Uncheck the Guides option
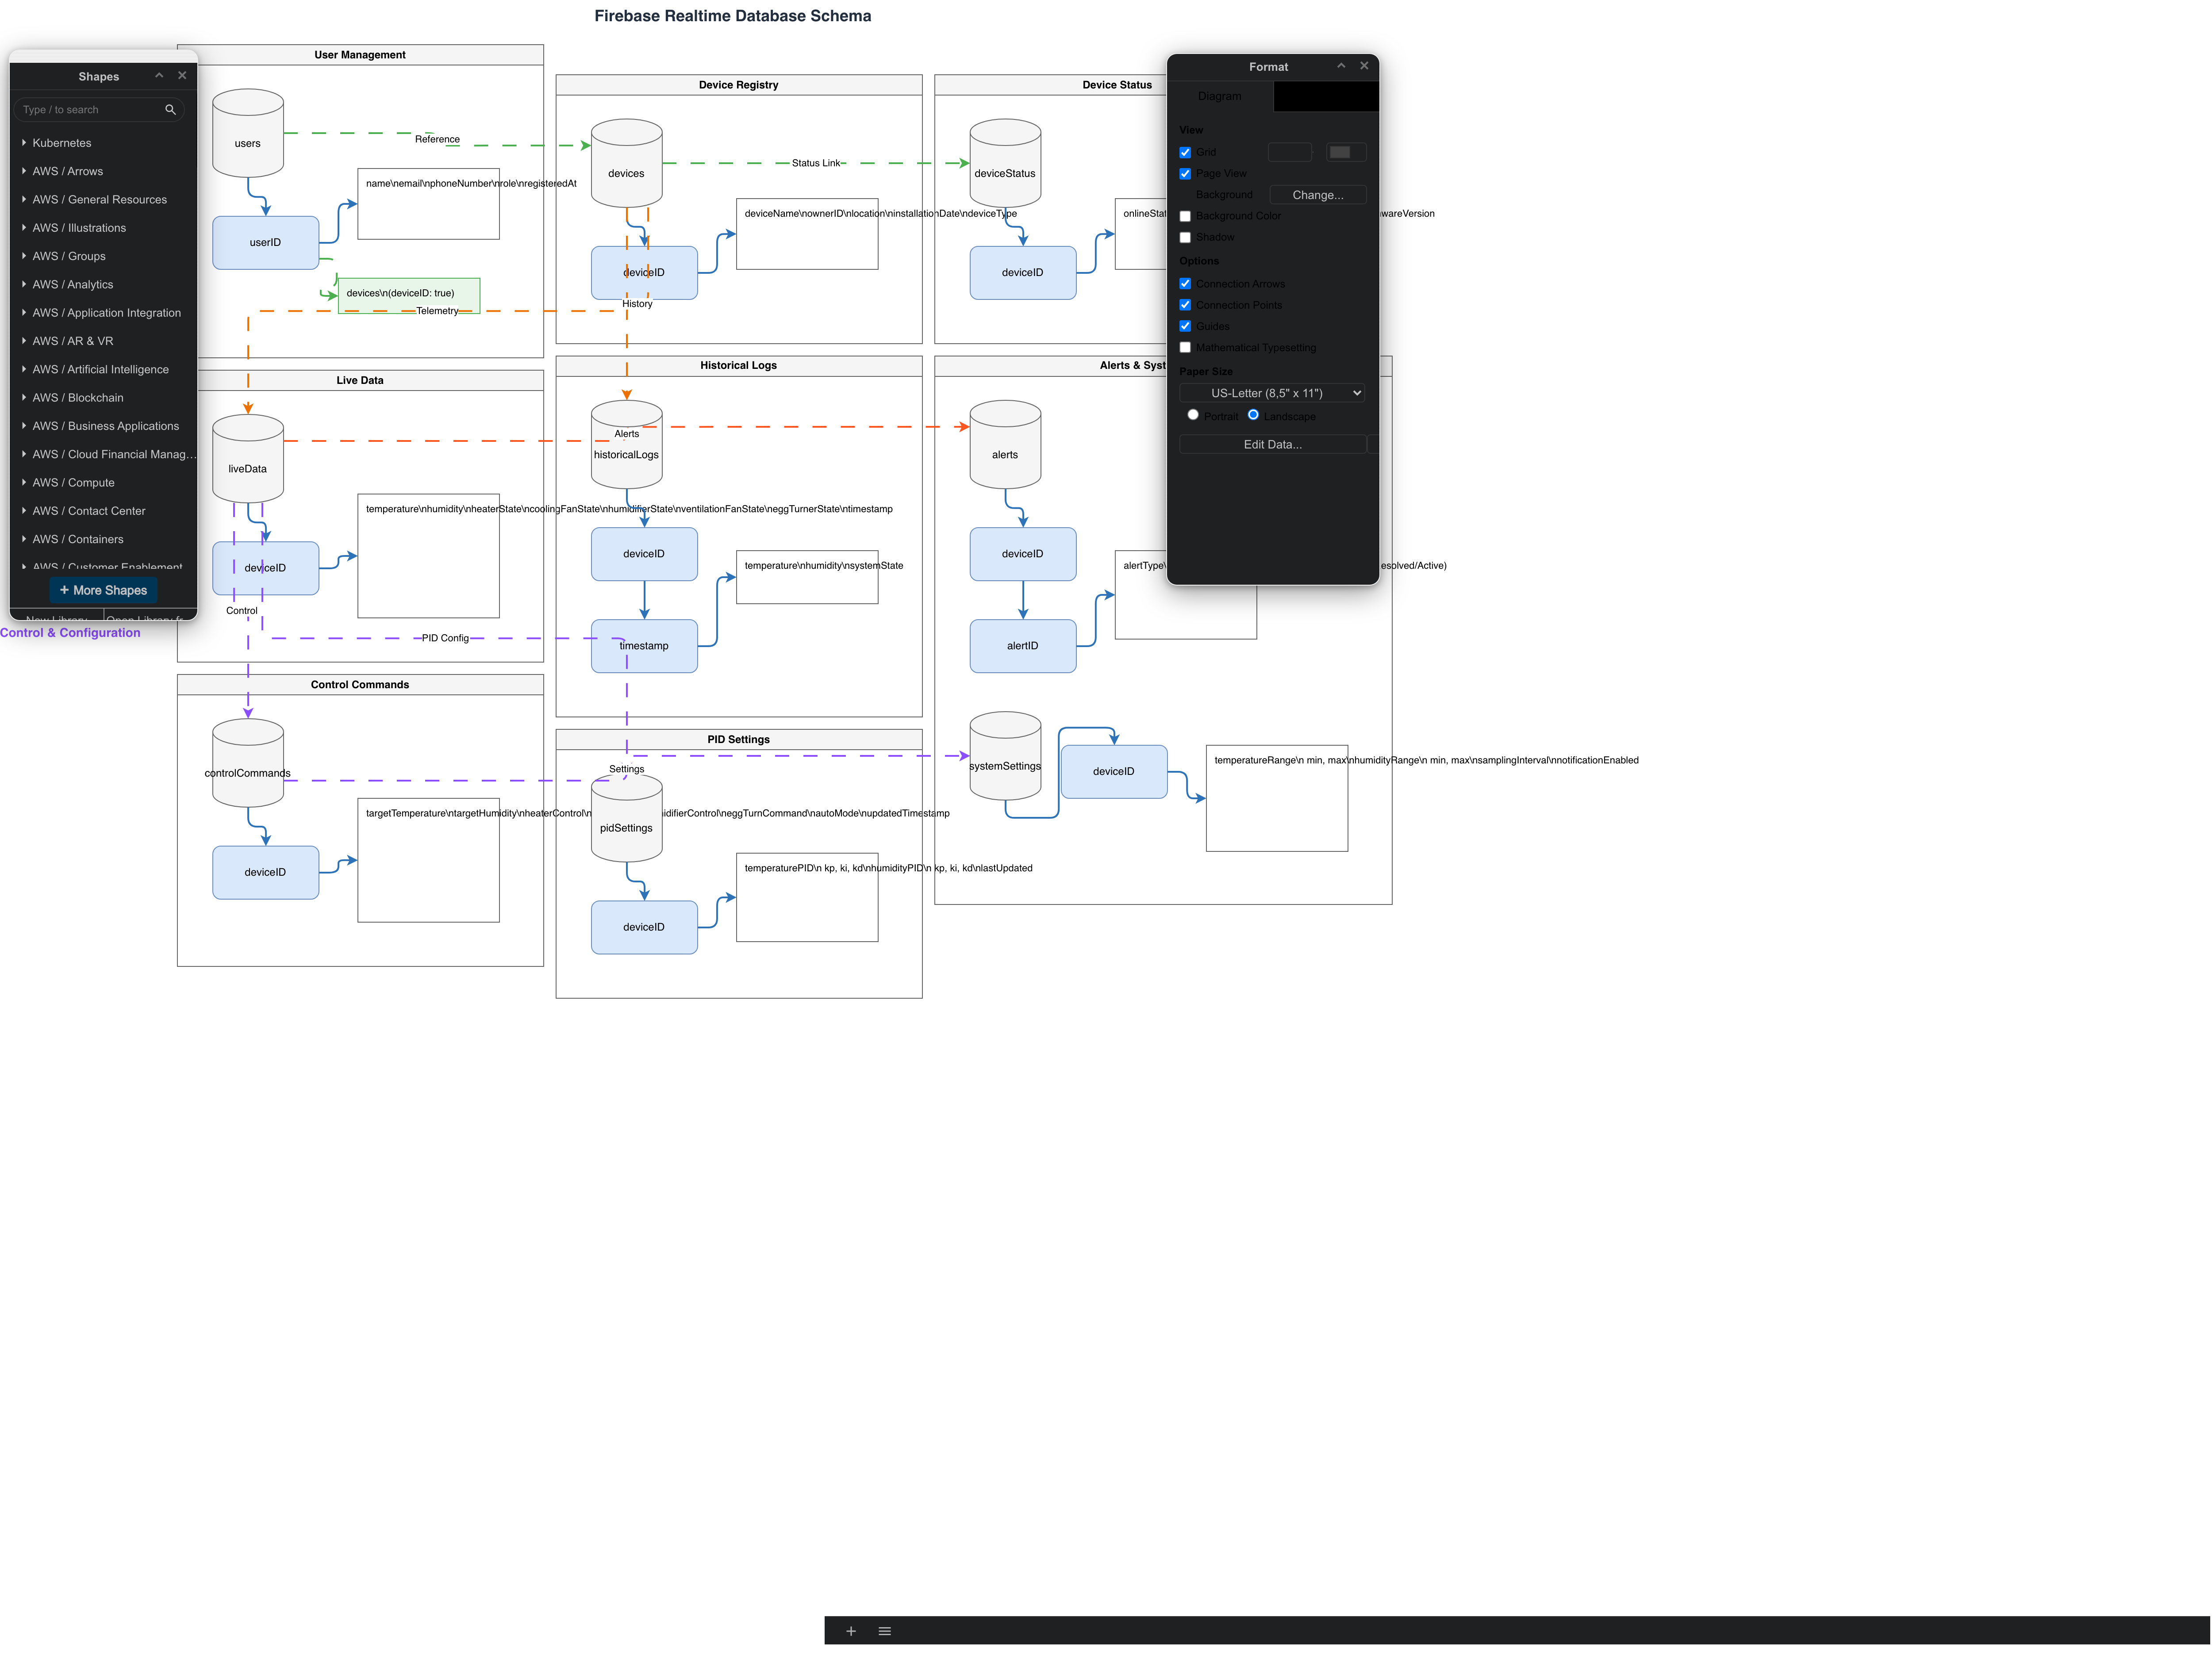This screenshot has height=1663, width=2212. [x=1185, y=326]
